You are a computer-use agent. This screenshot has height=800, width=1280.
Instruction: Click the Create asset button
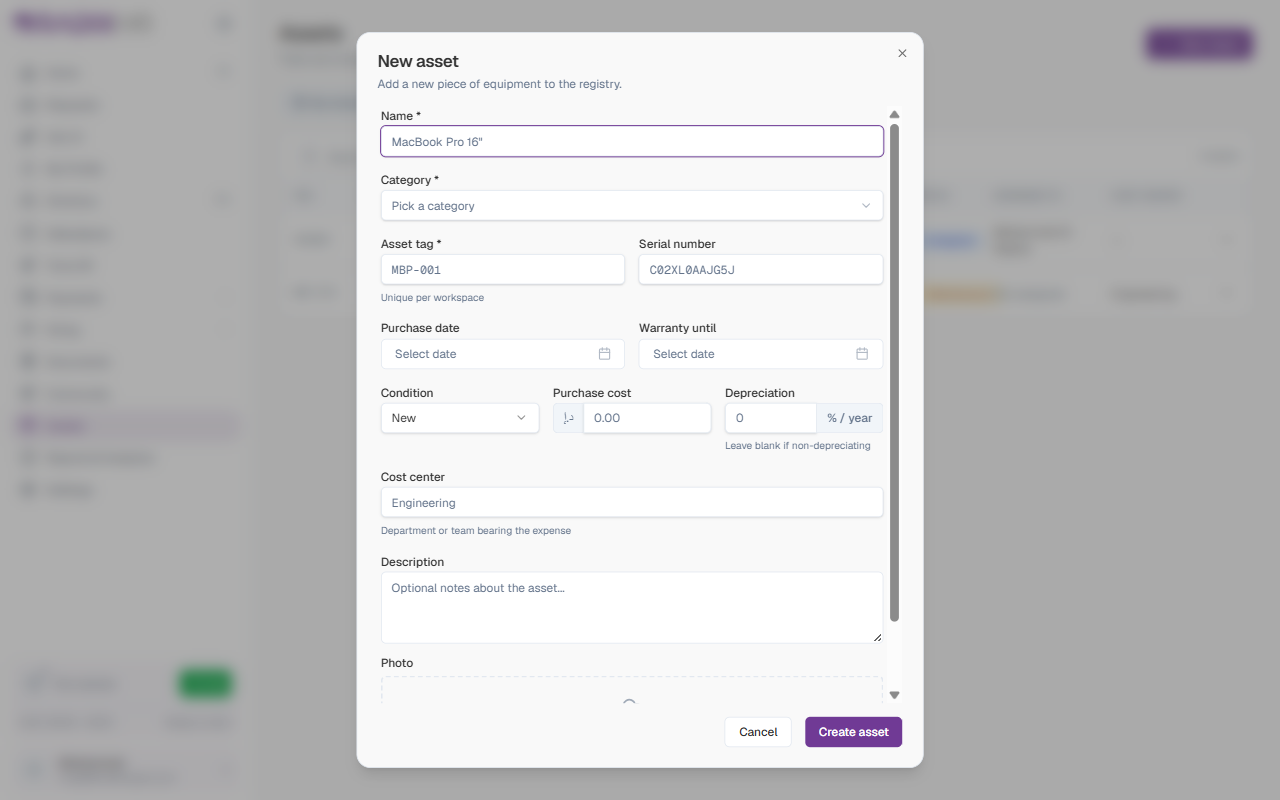[853, 732]
